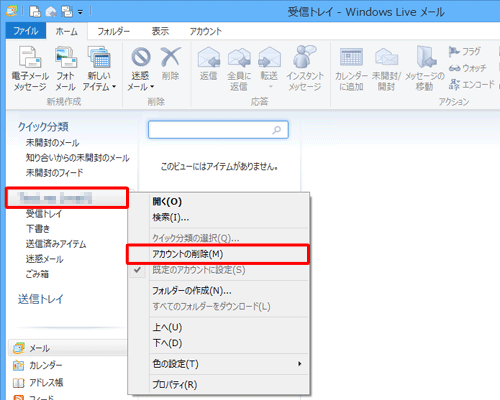Click the 削除 X icon in the ribbon
This screenshot has height=400, width=500.
pos(170,57)
